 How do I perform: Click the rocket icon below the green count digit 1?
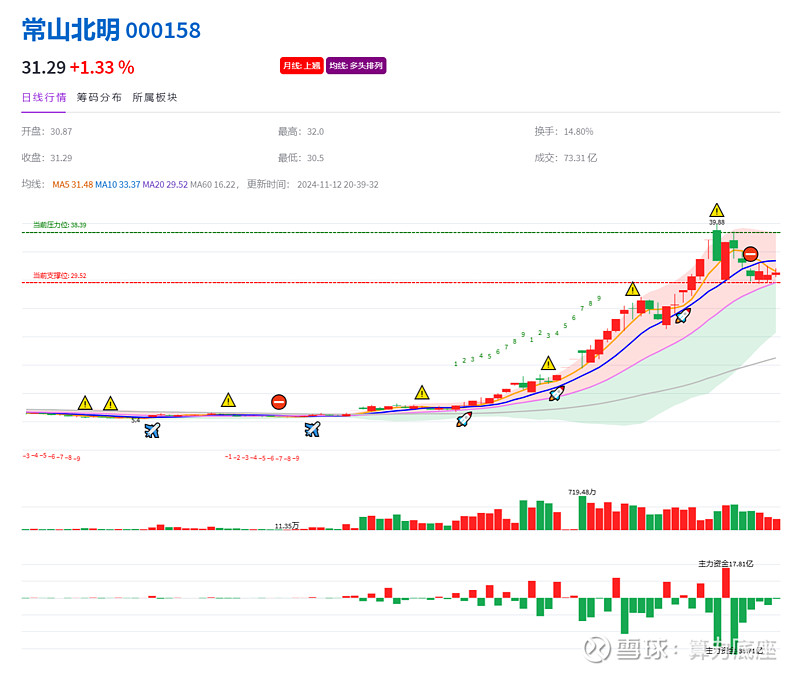pyautogui.click(x=463, y=419)
